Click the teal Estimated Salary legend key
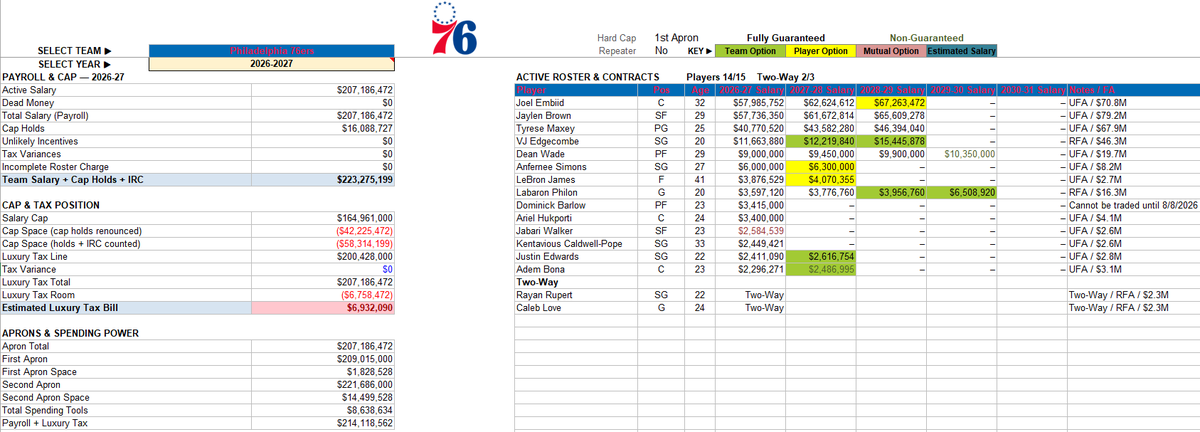Image resolution: width=1200 pixels, height=432 pixels. [x=961, y=51]
